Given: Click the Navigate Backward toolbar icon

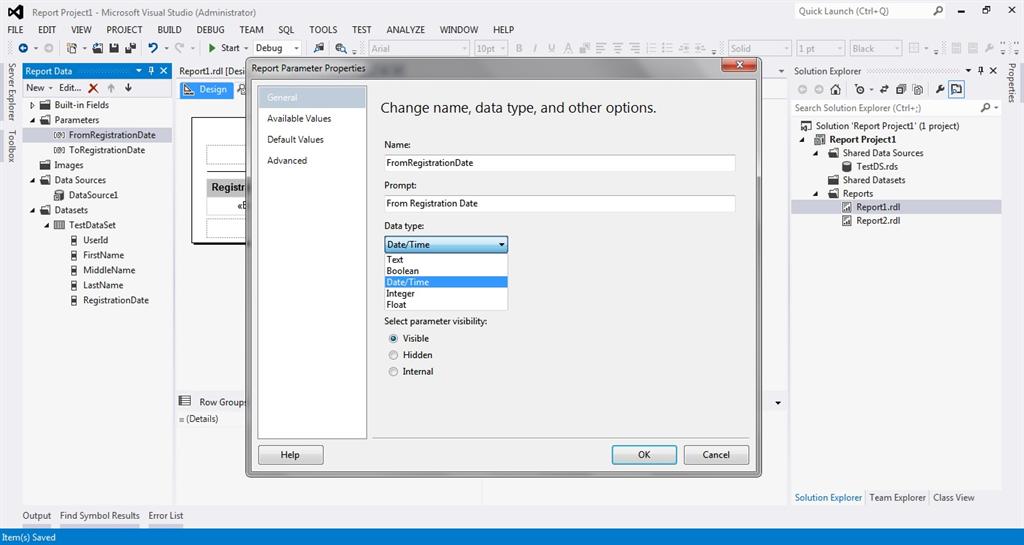Looking at the screenshot, I should pos(24,48).
